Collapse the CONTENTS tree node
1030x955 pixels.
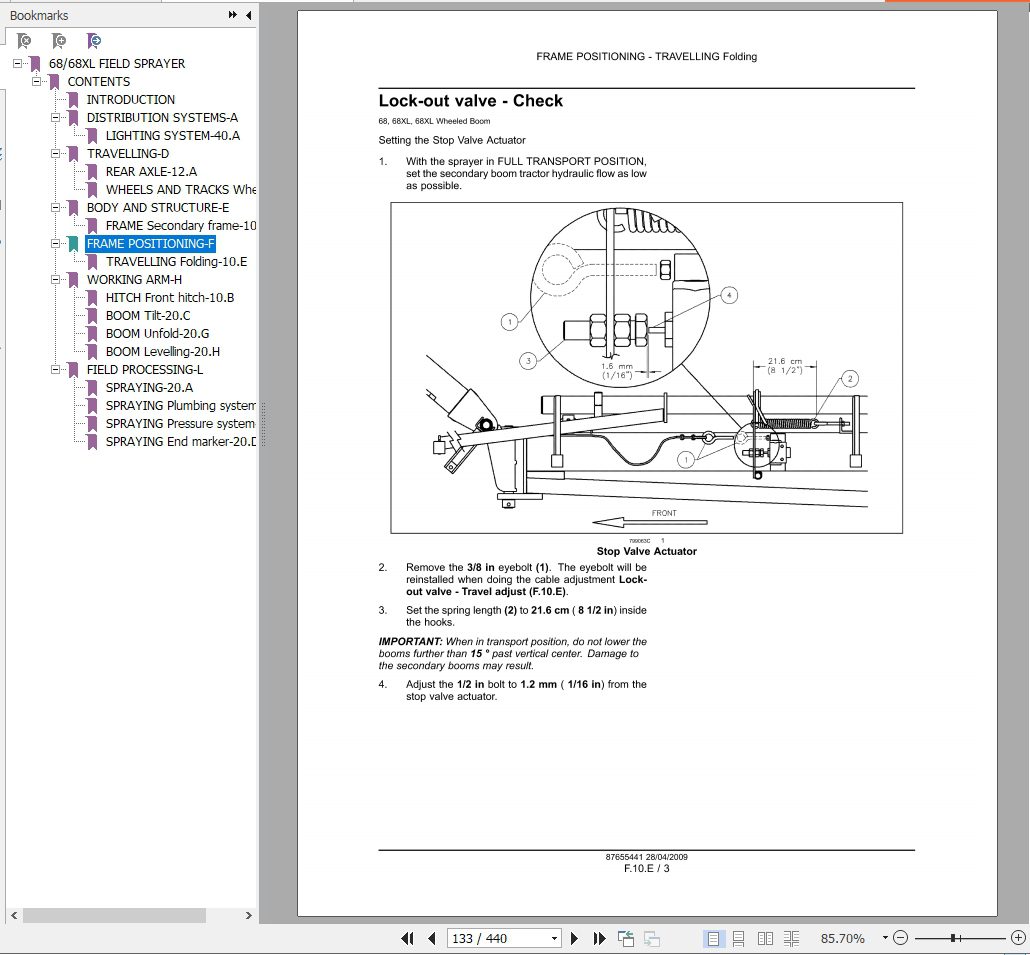pos(37,81)
